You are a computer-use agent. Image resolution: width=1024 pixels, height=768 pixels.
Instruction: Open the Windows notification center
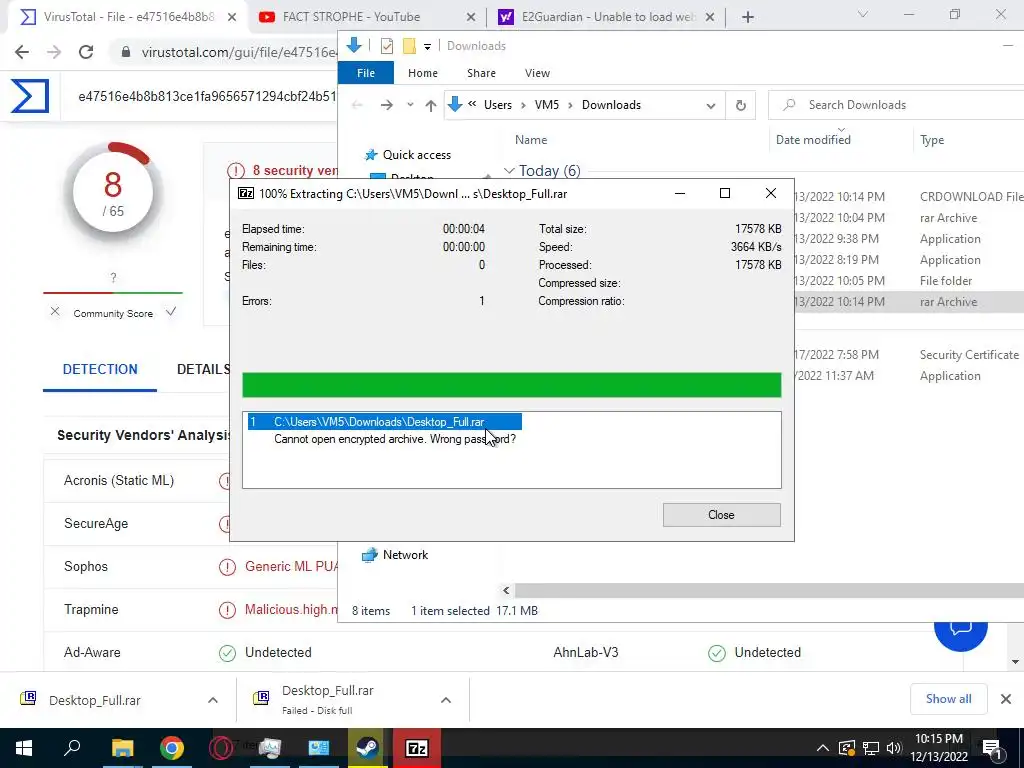pos(991,748)
